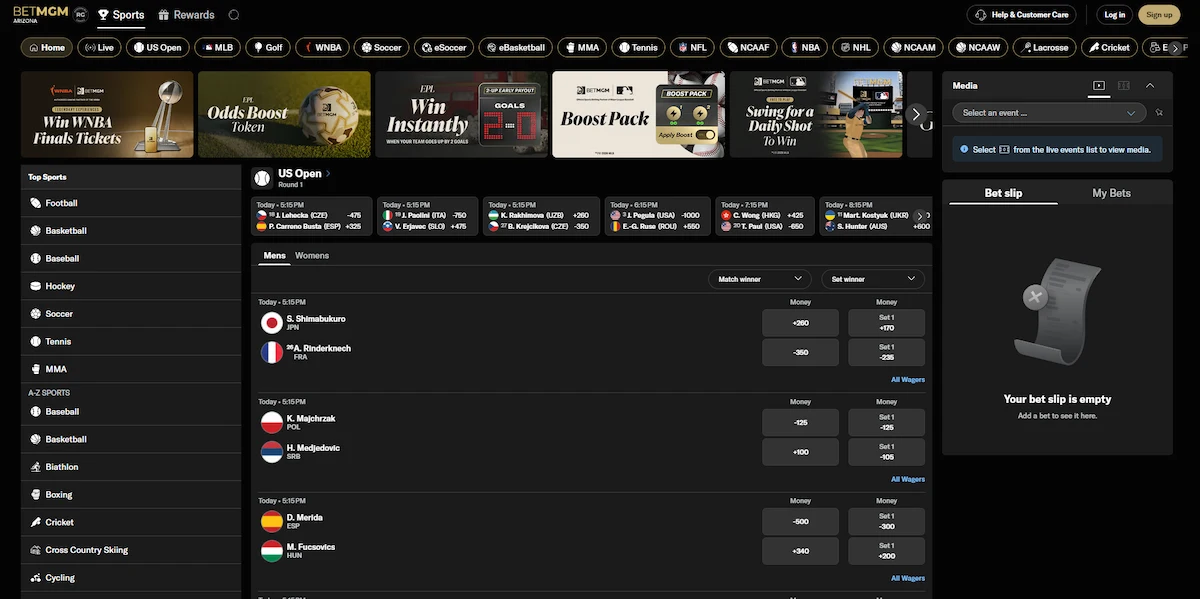Image resolution: width=1200 pixels, height=599 pixels.
Task: Click the BetMGM Arizona logo
Action: (39, 14)
